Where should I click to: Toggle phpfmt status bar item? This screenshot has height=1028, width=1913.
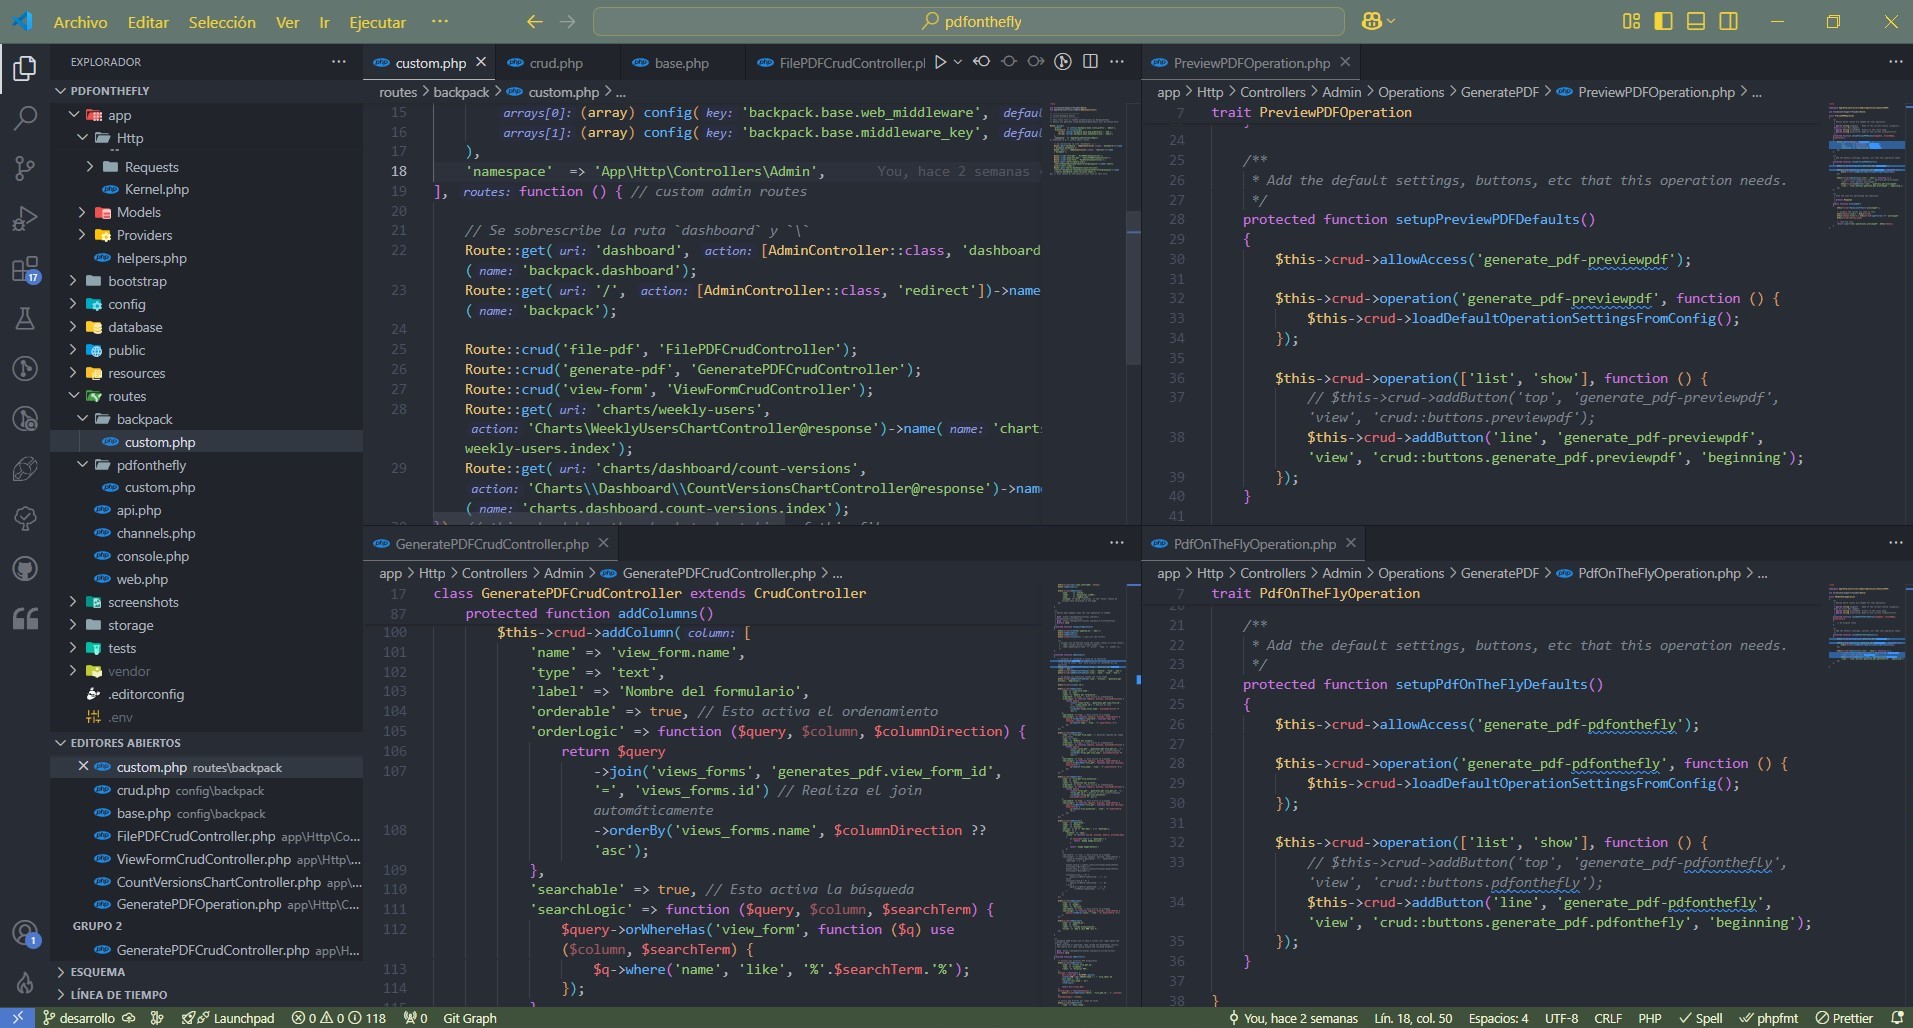coord(1768,1018)
